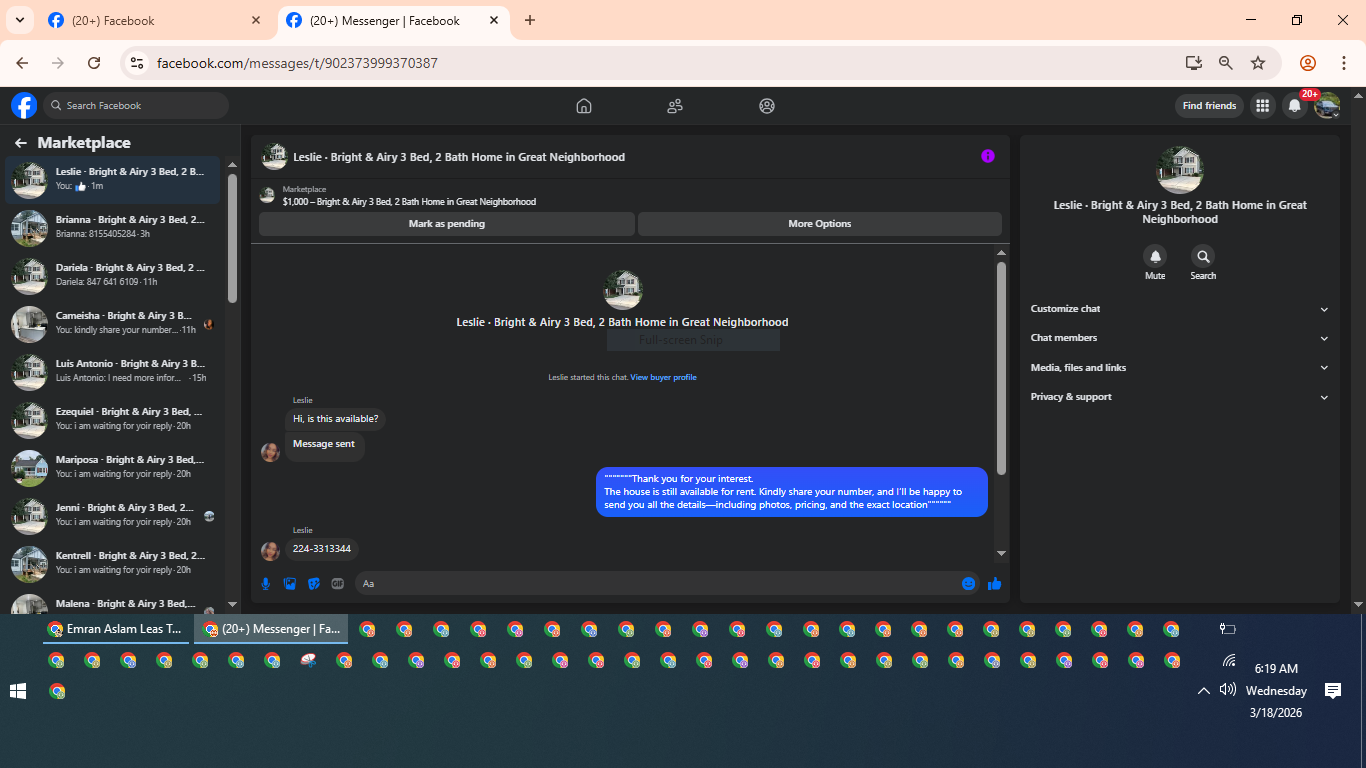Open the listing thumbnail in right panel
Viewport: 1366px width, 768px height.
(1180, 170)
